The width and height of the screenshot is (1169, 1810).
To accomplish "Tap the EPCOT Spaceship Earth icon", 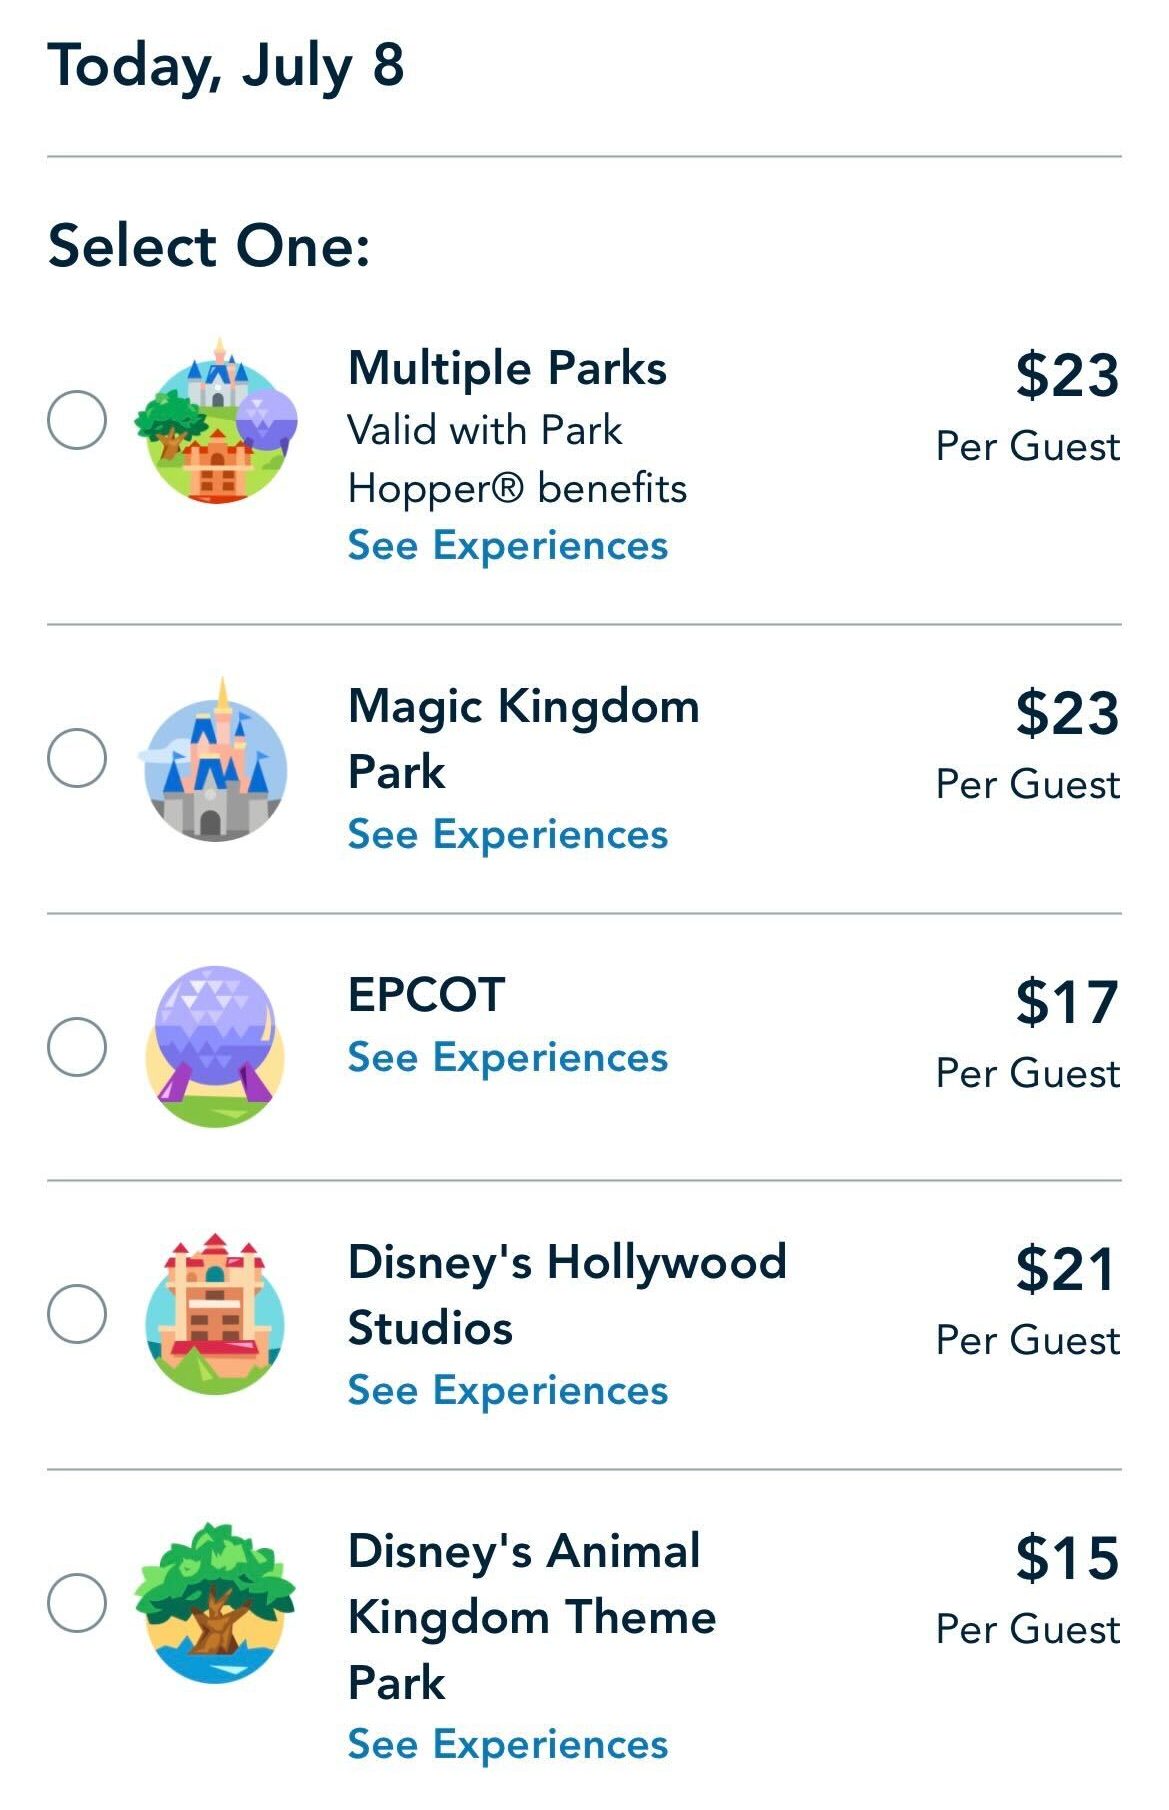I will 216,1046.
